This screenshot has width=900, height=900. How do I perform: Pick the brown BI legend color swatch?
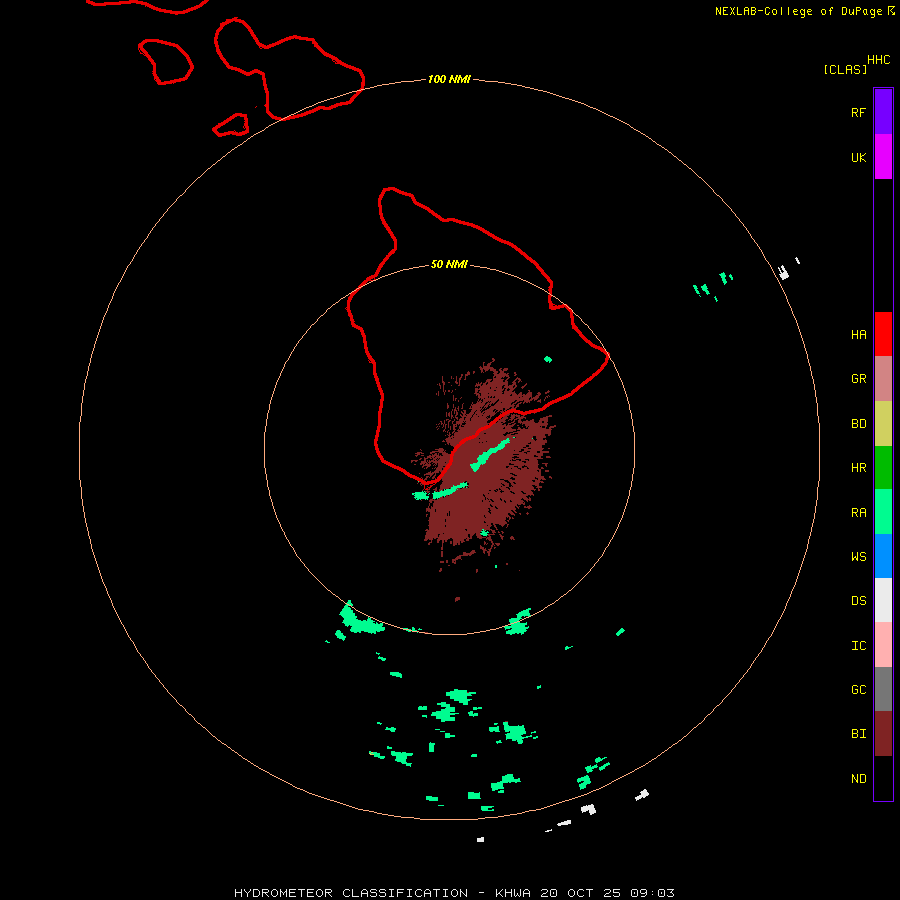(883, 734)
